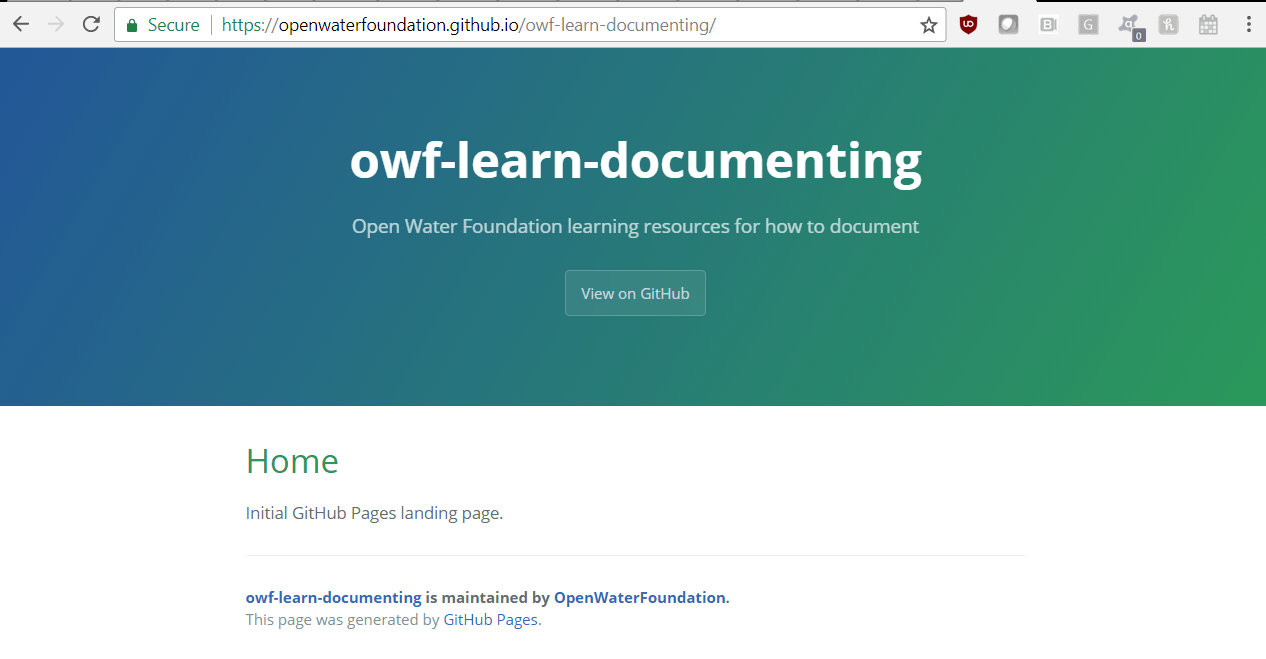Open the OpenWaterFoundation maintainer link

(639, 597)
